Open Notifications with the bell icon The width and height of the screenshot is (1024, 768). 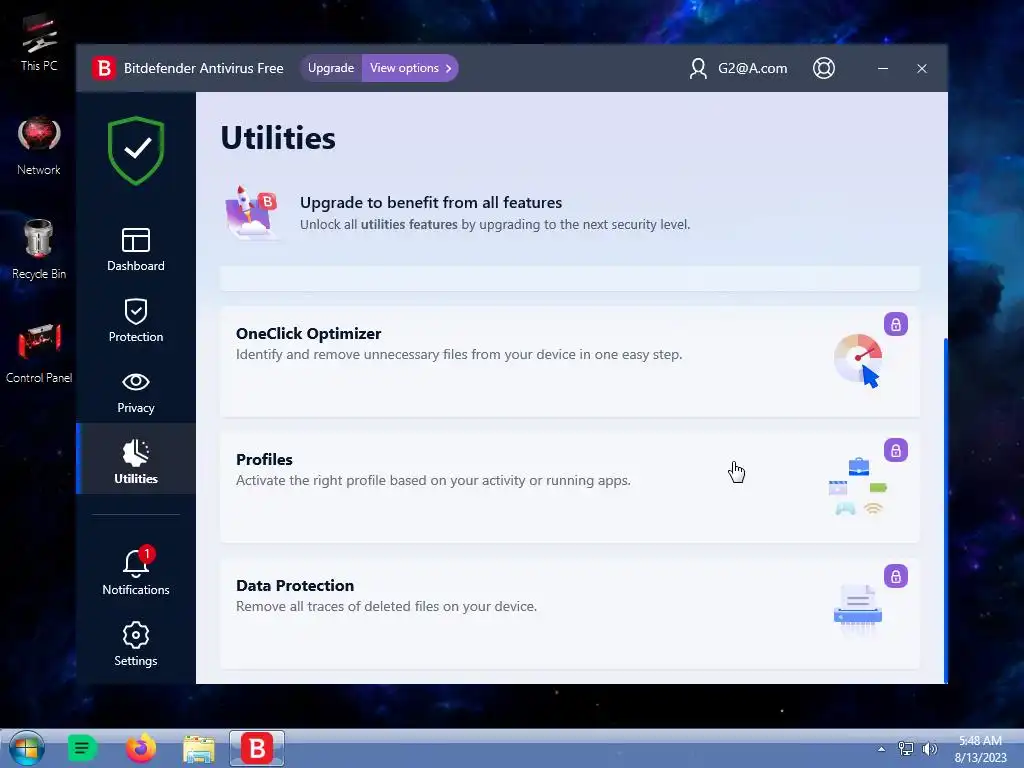[136, 571]
